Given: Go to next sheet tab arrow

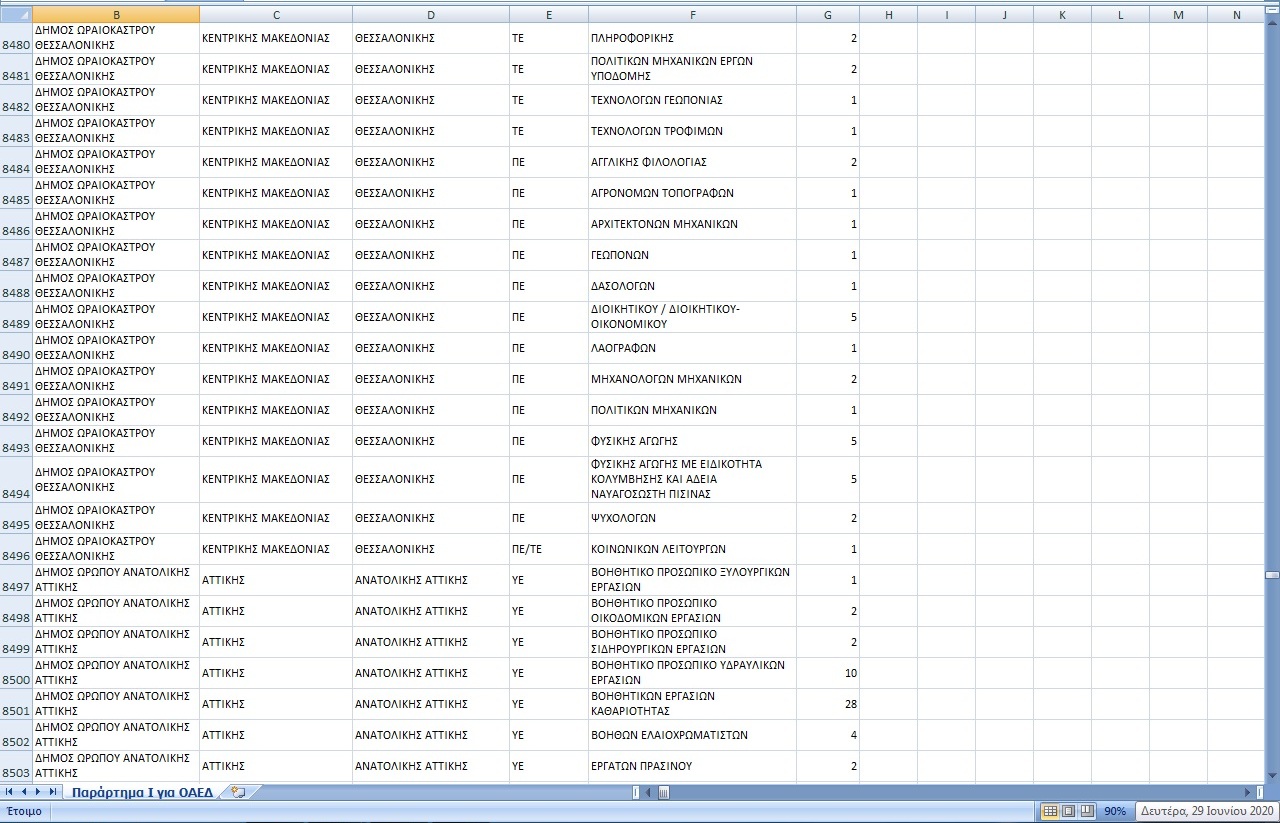Looking at the screenshot, I should coord(38,792).
